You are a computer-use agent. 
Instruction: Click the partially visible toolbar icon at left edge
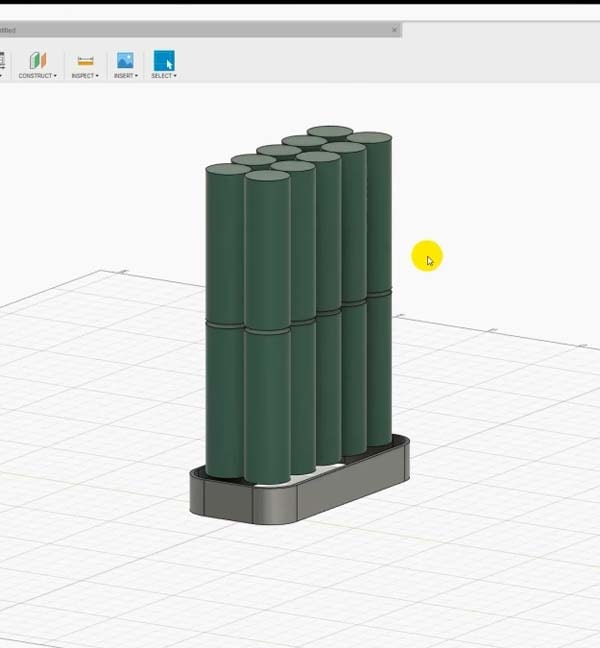click(x=2, y=60)
